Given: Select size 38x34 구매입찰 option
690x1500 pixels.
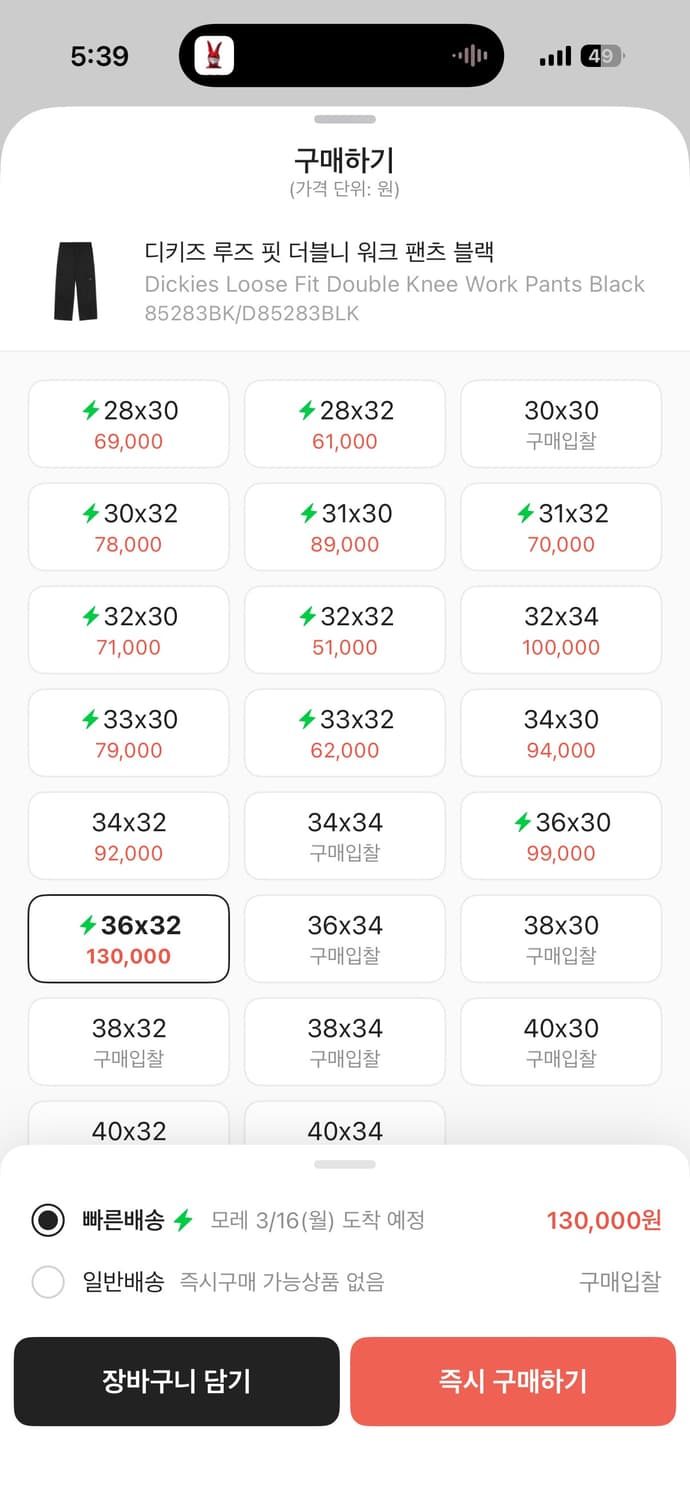Looking at the screenshot, I should pos(345,1042).
